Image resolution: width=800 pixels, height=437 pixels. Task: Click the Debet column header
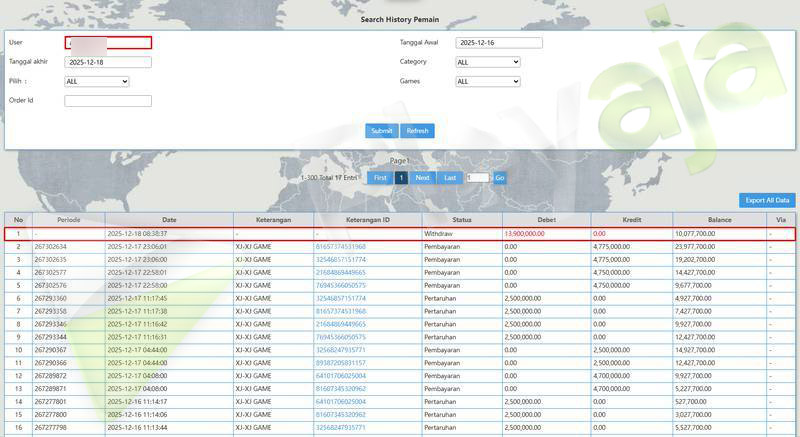546,220
